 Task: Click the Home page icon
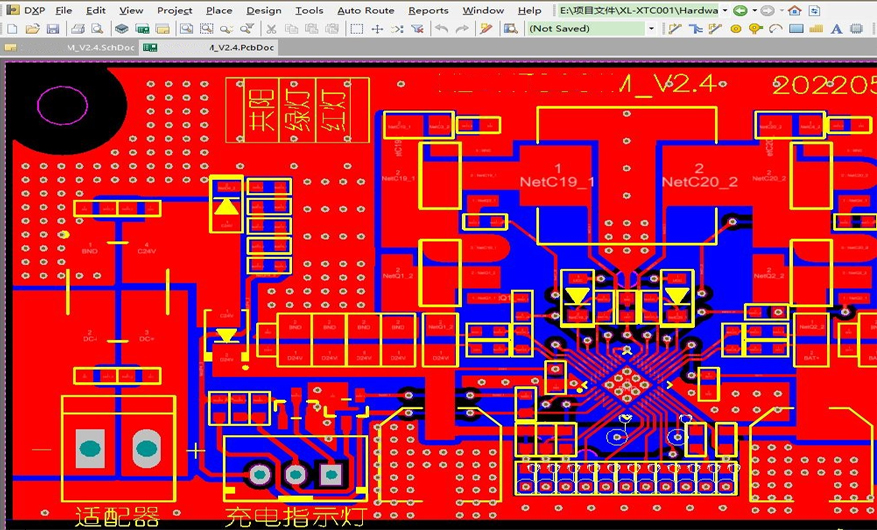point(794,11)
